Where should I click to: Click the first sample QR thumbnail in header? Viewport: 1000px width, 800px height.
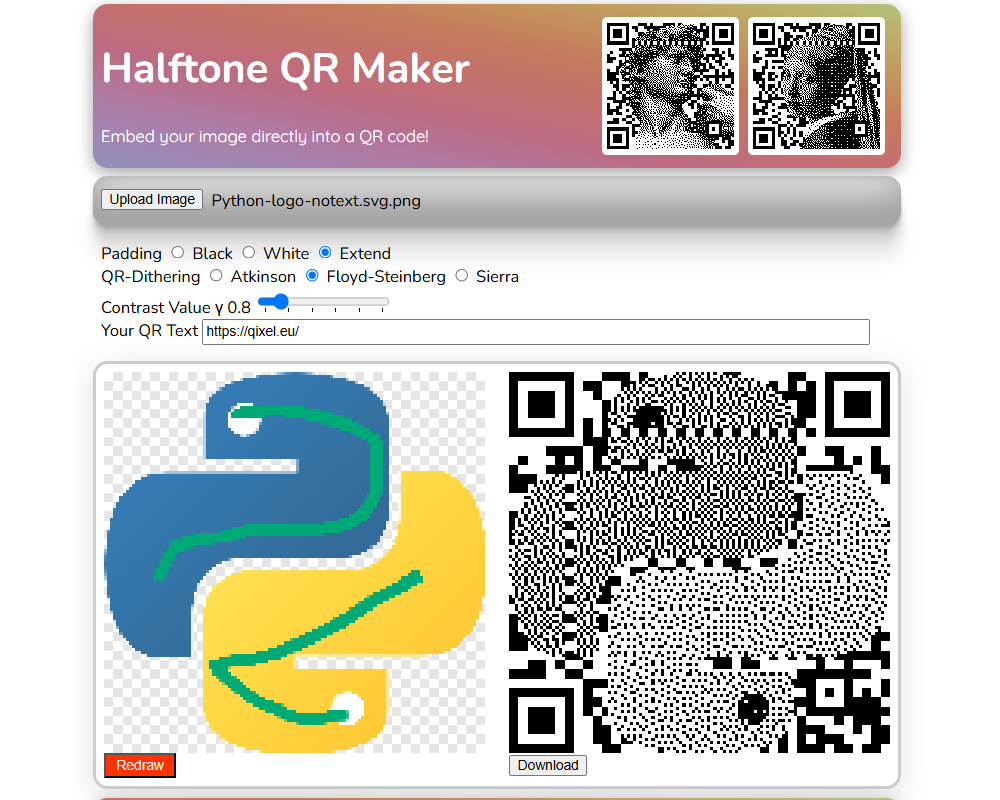point(670,86)
